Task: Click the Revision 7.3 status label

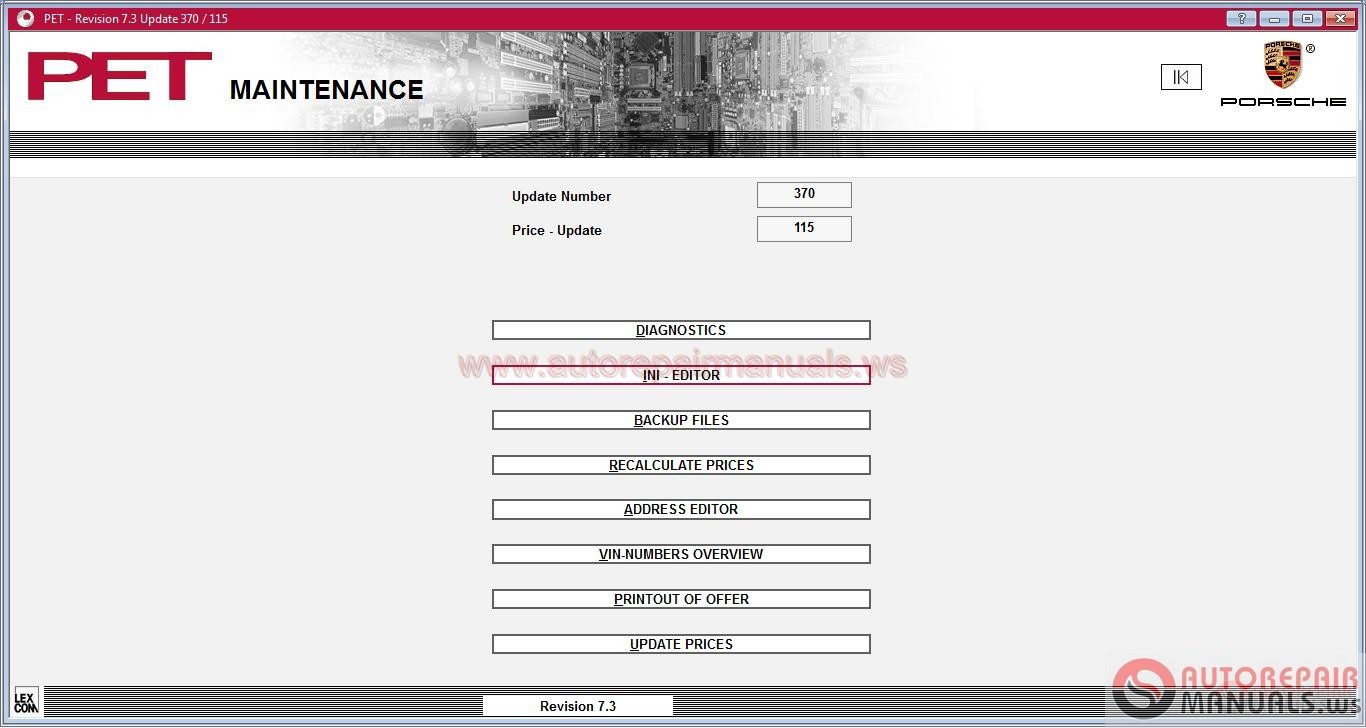Action: click(578, 706)
